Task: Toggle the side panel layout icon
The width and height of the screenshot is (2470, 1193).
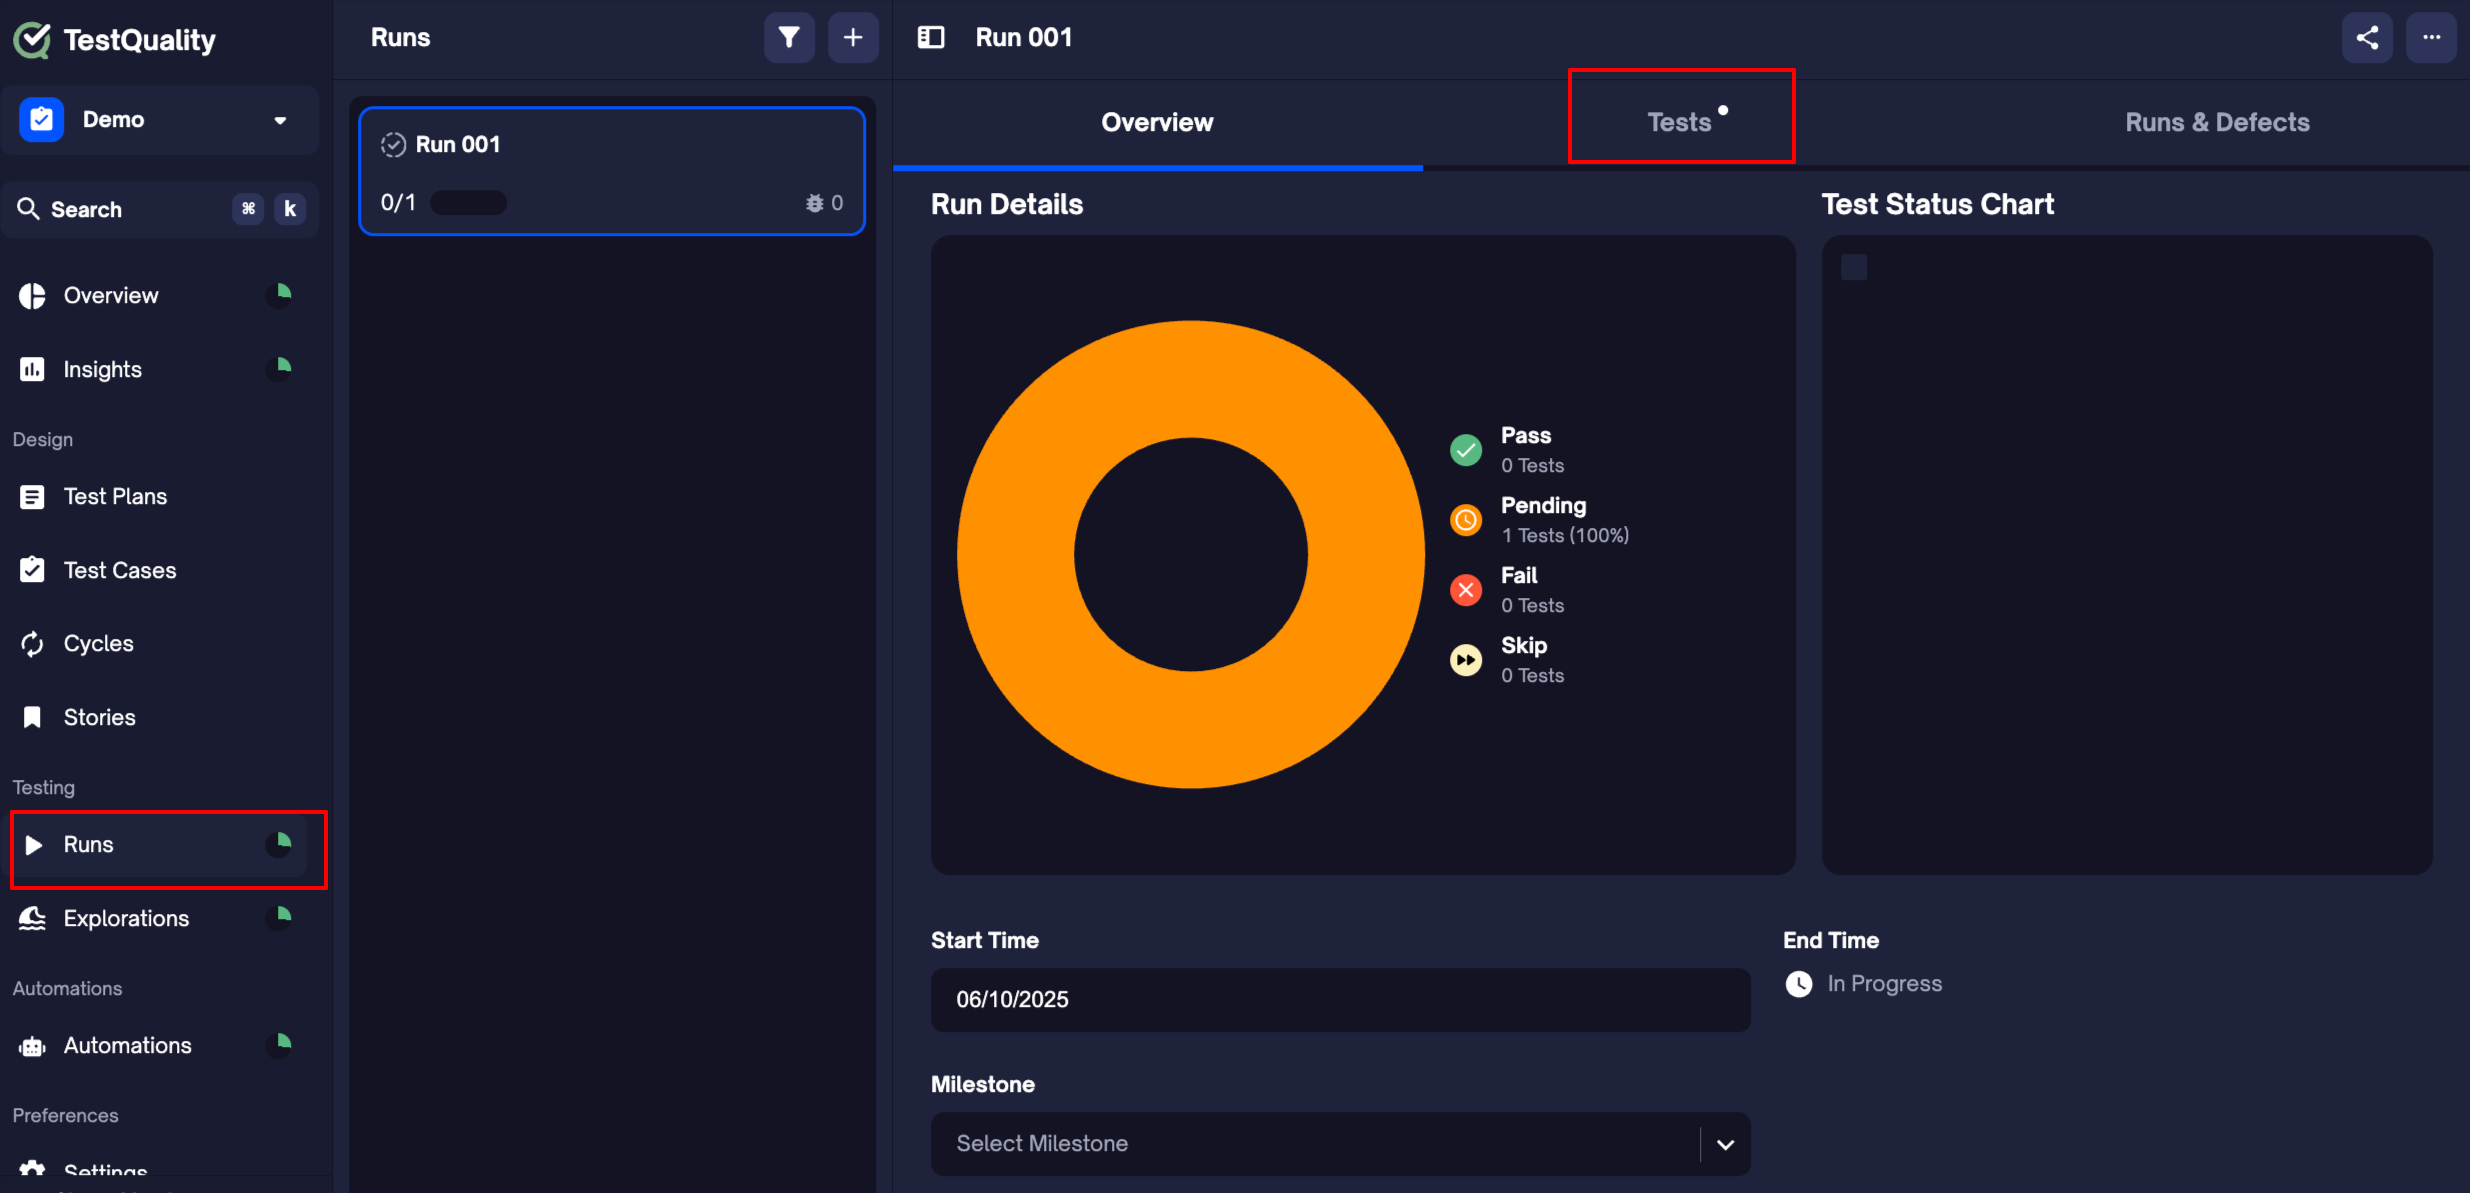Action: (931, 38)
